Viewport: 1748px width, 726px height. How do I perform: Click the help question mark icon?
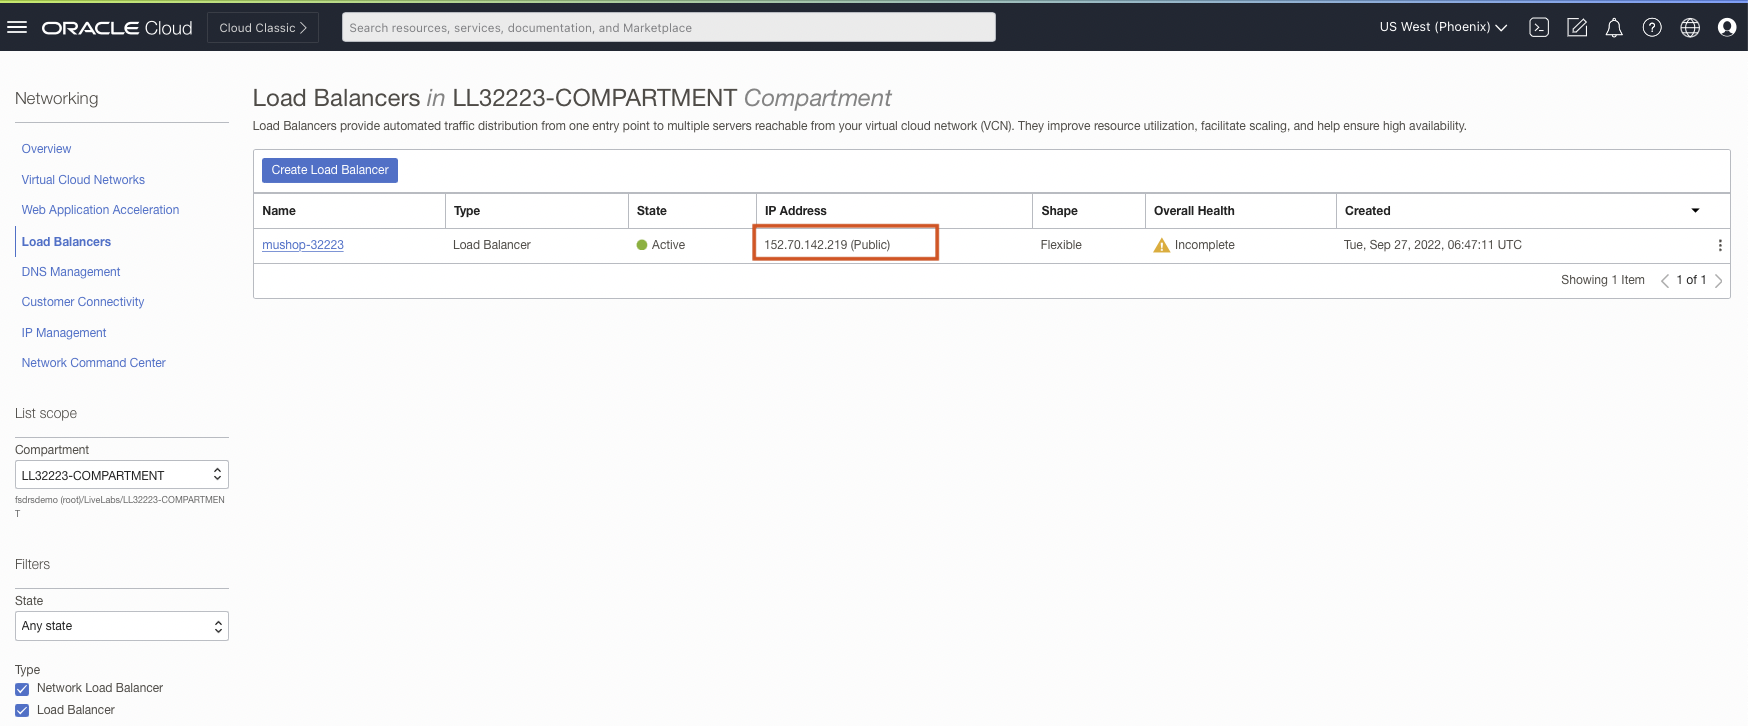pos(1652,28)
